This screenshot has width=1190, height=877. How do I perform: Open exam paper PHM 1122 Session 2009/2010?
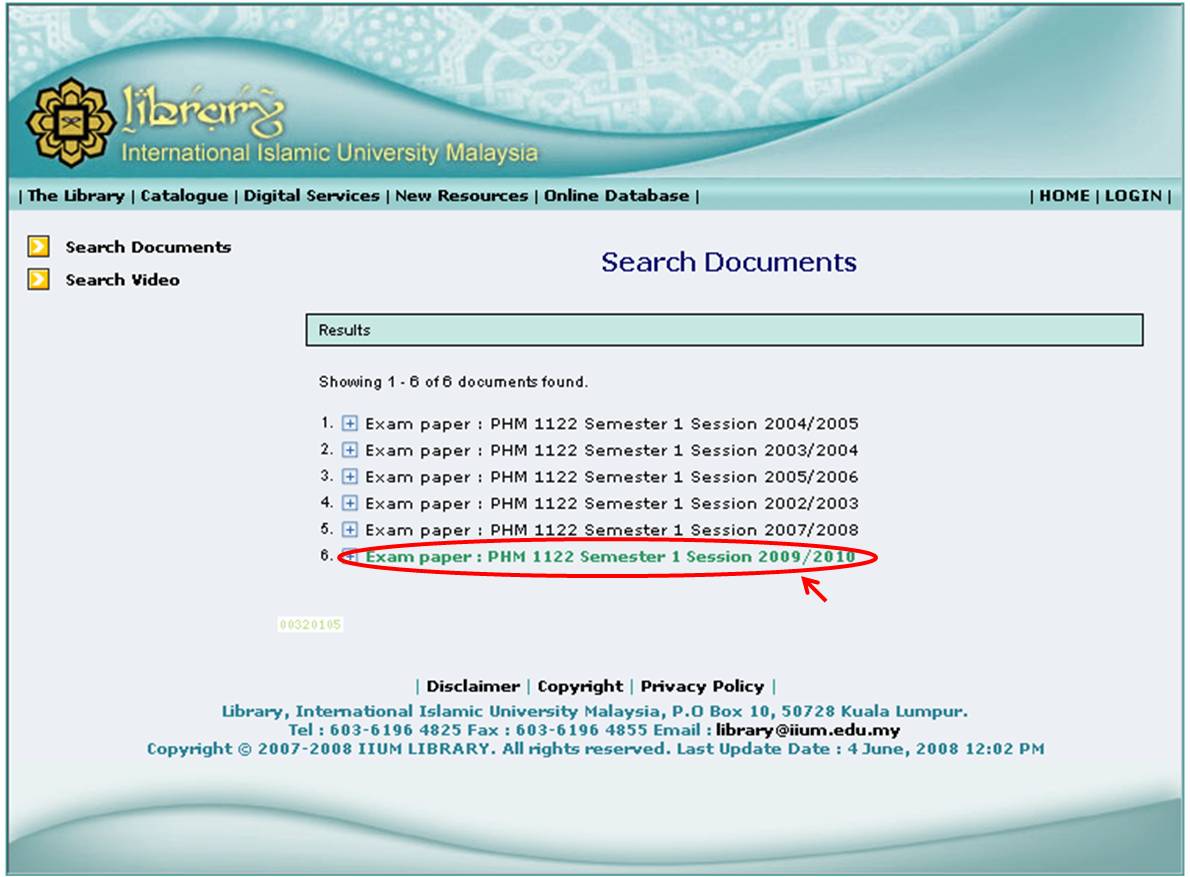point(610,556)
